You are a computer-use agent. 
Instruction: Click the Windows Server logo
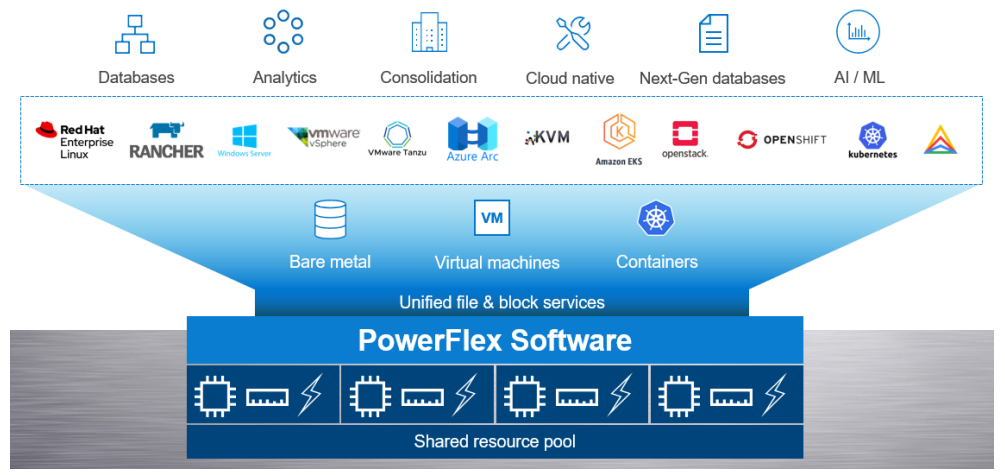(244, 141)
